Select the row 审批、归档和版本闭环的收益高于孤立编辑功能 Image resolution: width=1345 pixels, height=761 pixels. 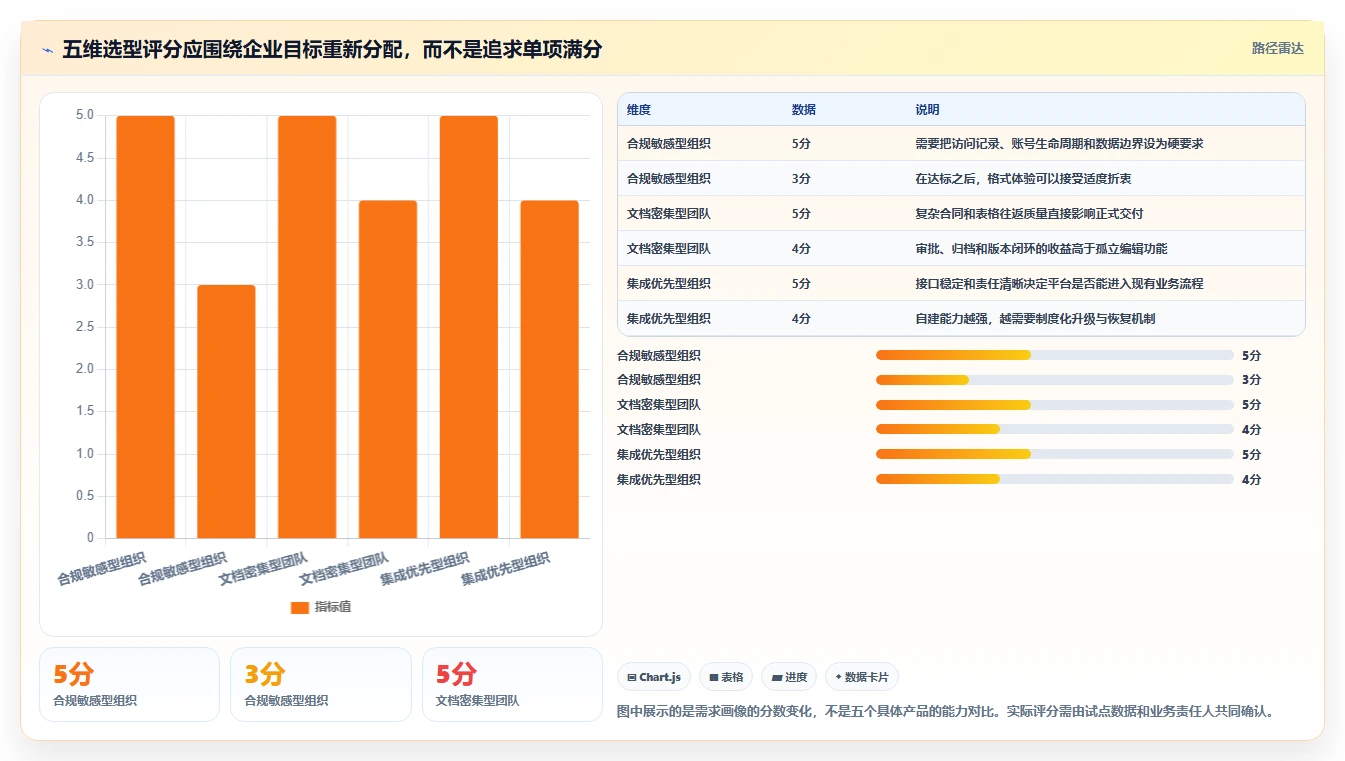[x=961, y=249]
